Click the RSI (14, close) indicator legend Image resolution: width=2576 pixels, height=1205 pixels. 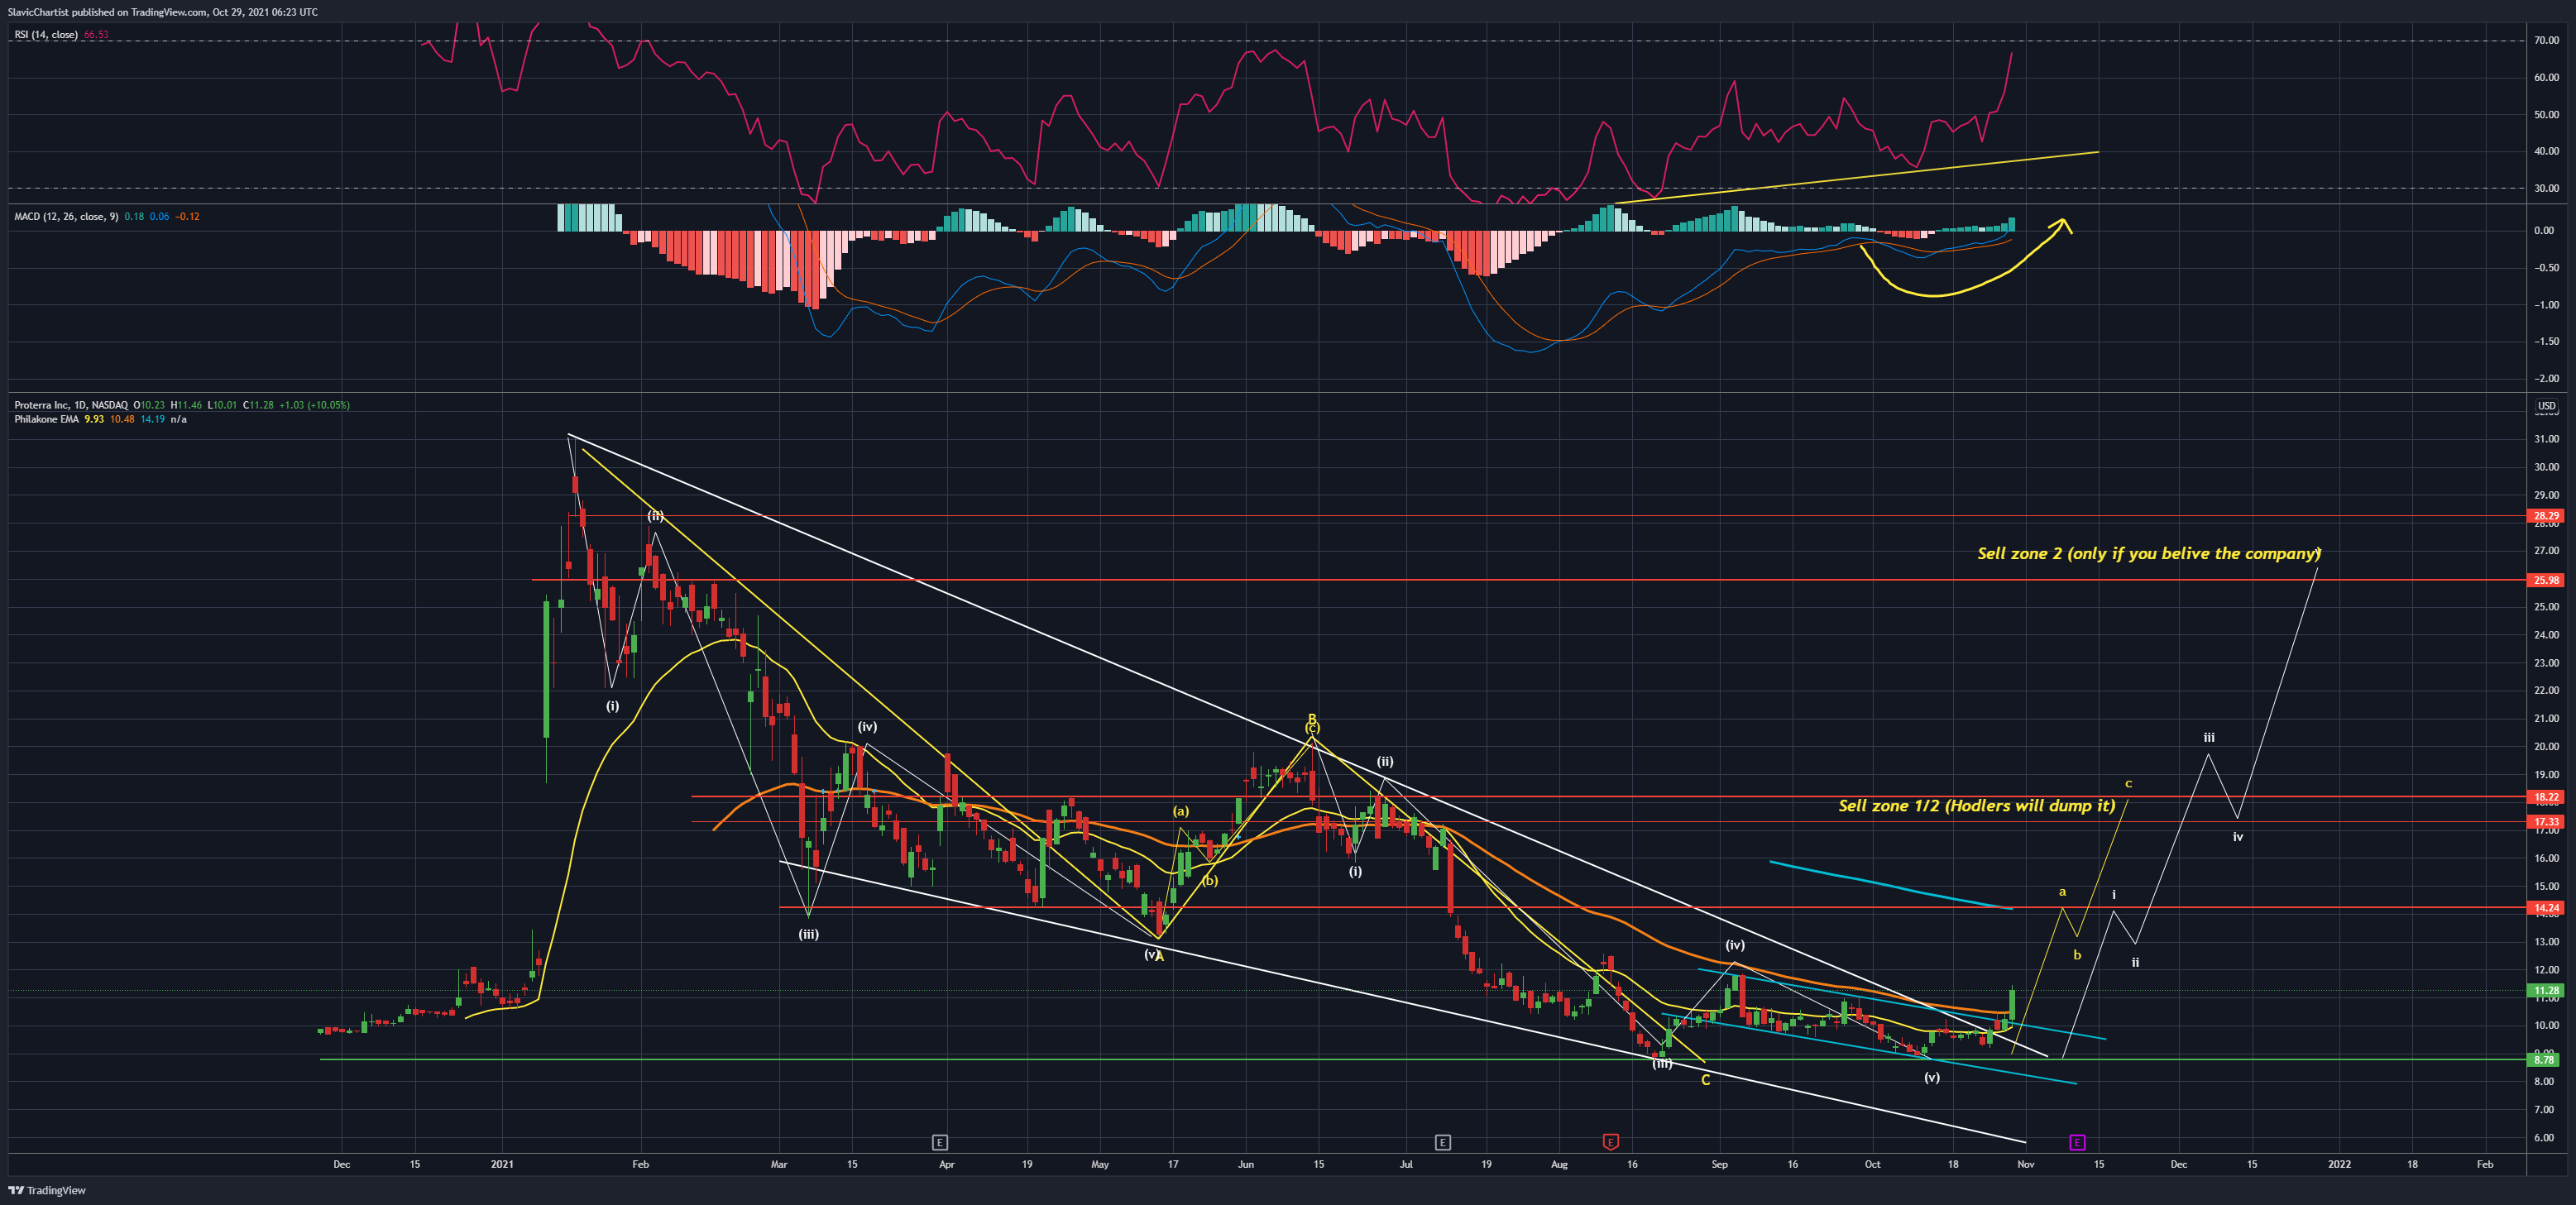46,35
